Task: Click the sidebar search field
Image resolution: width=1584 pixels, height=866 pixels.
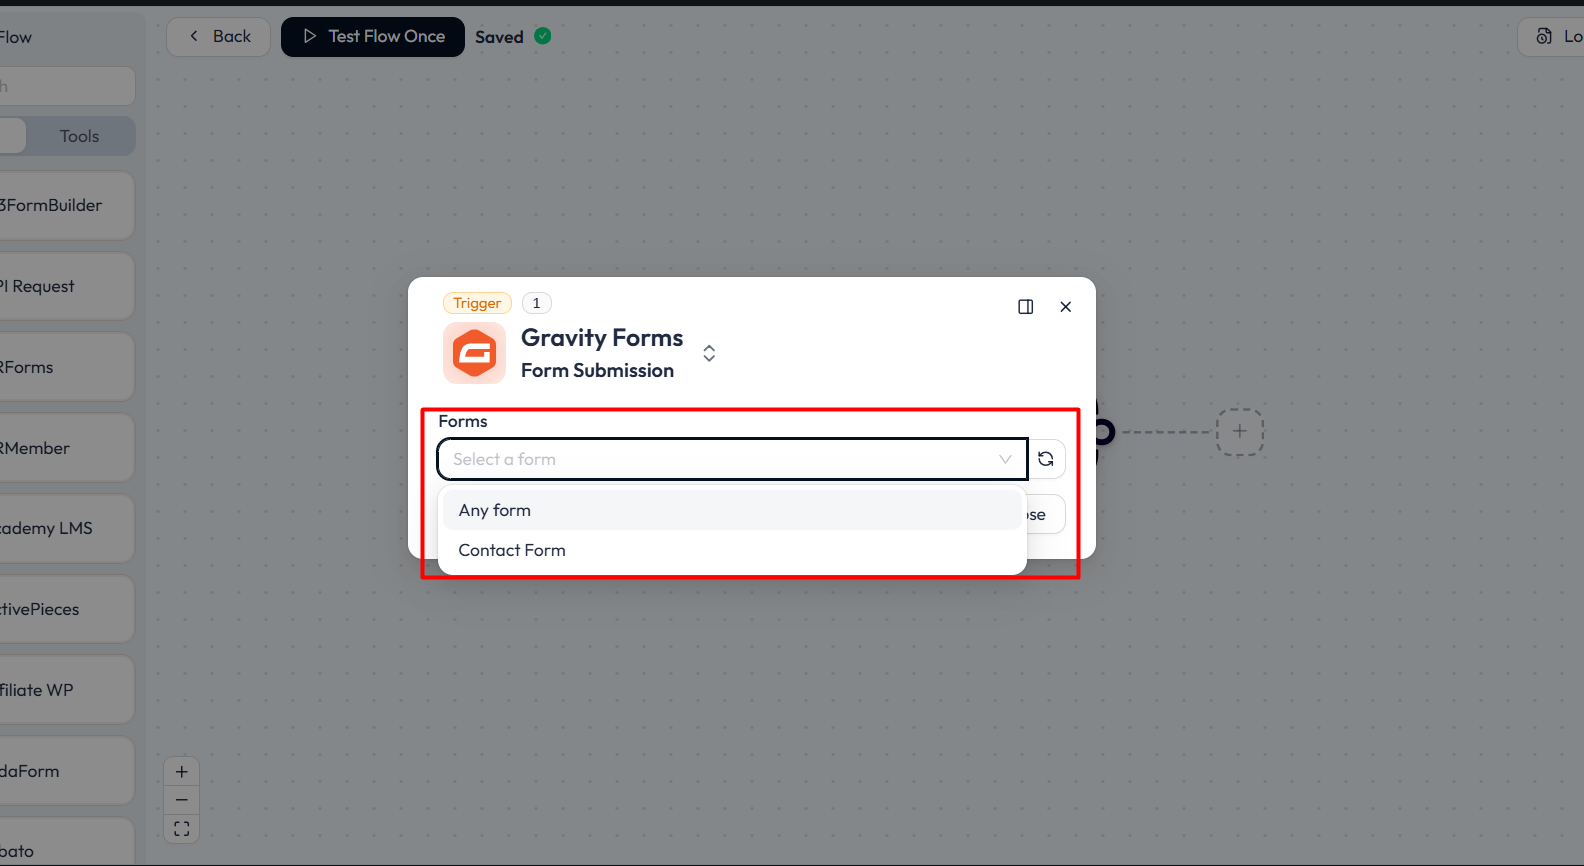Action: [x=66, y=86]
